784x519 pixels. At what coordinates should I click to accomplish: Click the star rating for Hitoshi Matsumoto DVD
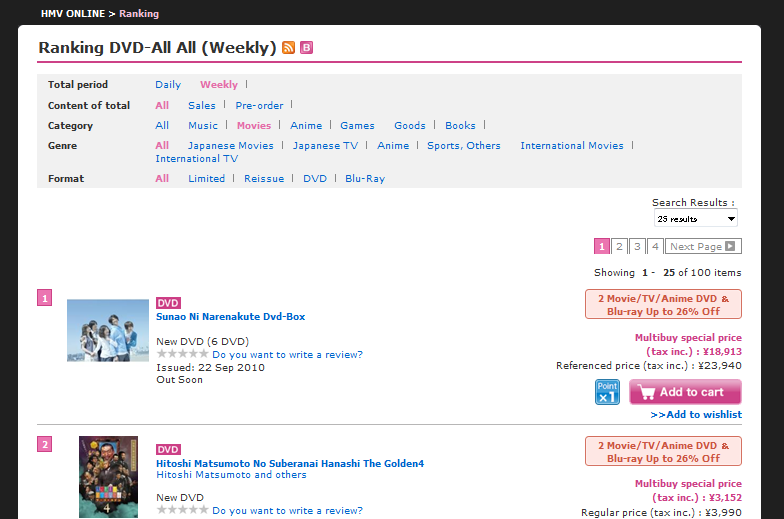click(x=182, y=510)
